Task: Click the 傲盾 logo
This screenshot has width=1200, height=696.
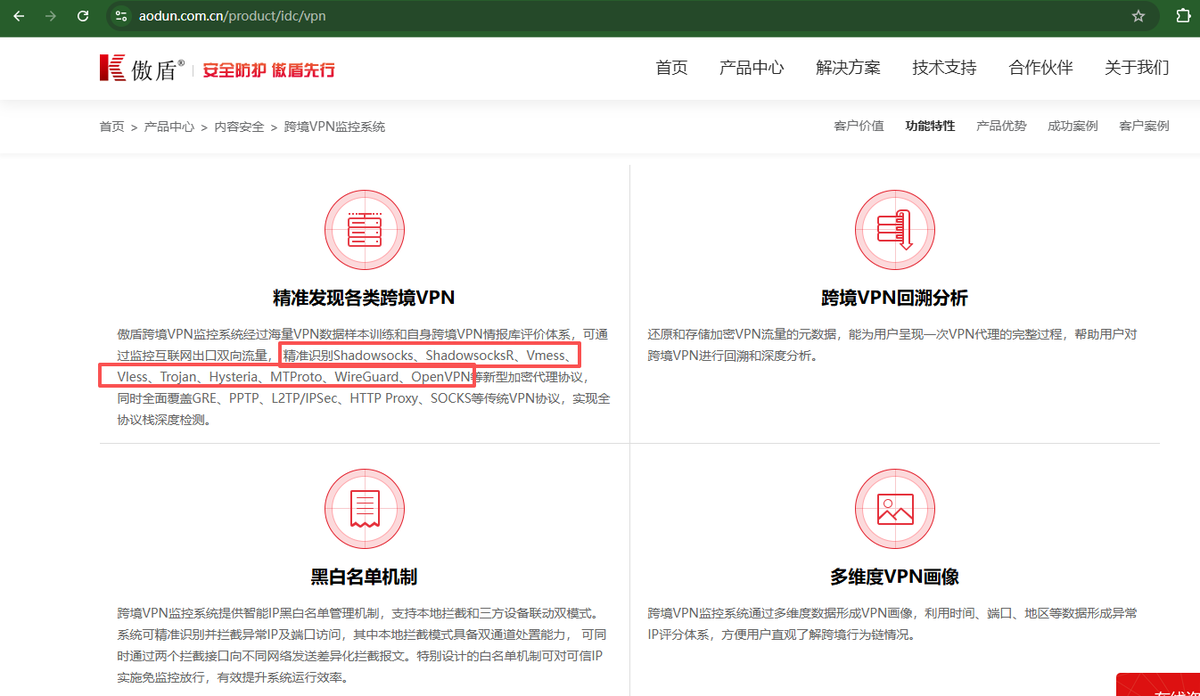Action: 141,68
